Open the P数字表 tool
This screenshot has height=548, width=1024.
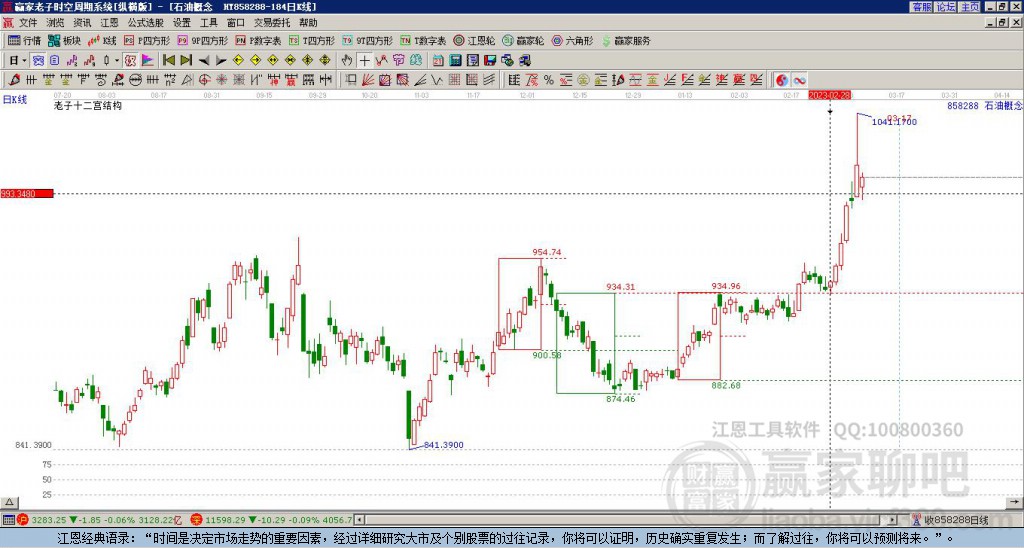(258, 40)
